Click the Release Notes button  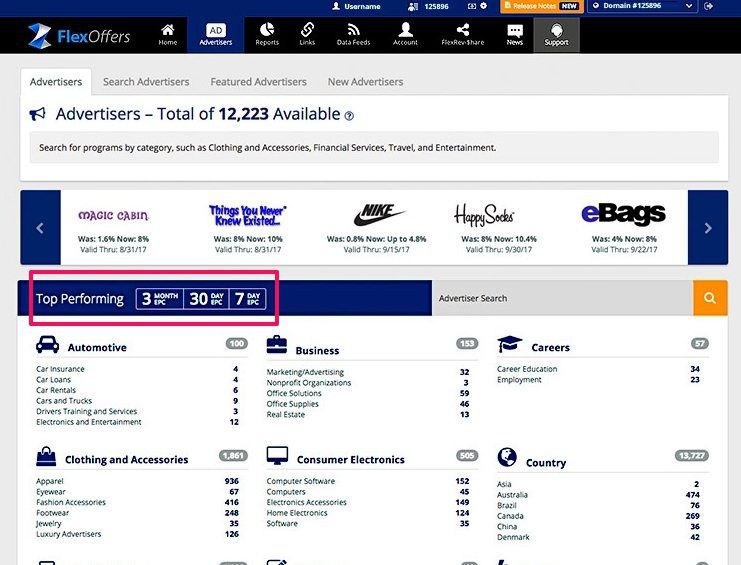[x=540, y=6]
